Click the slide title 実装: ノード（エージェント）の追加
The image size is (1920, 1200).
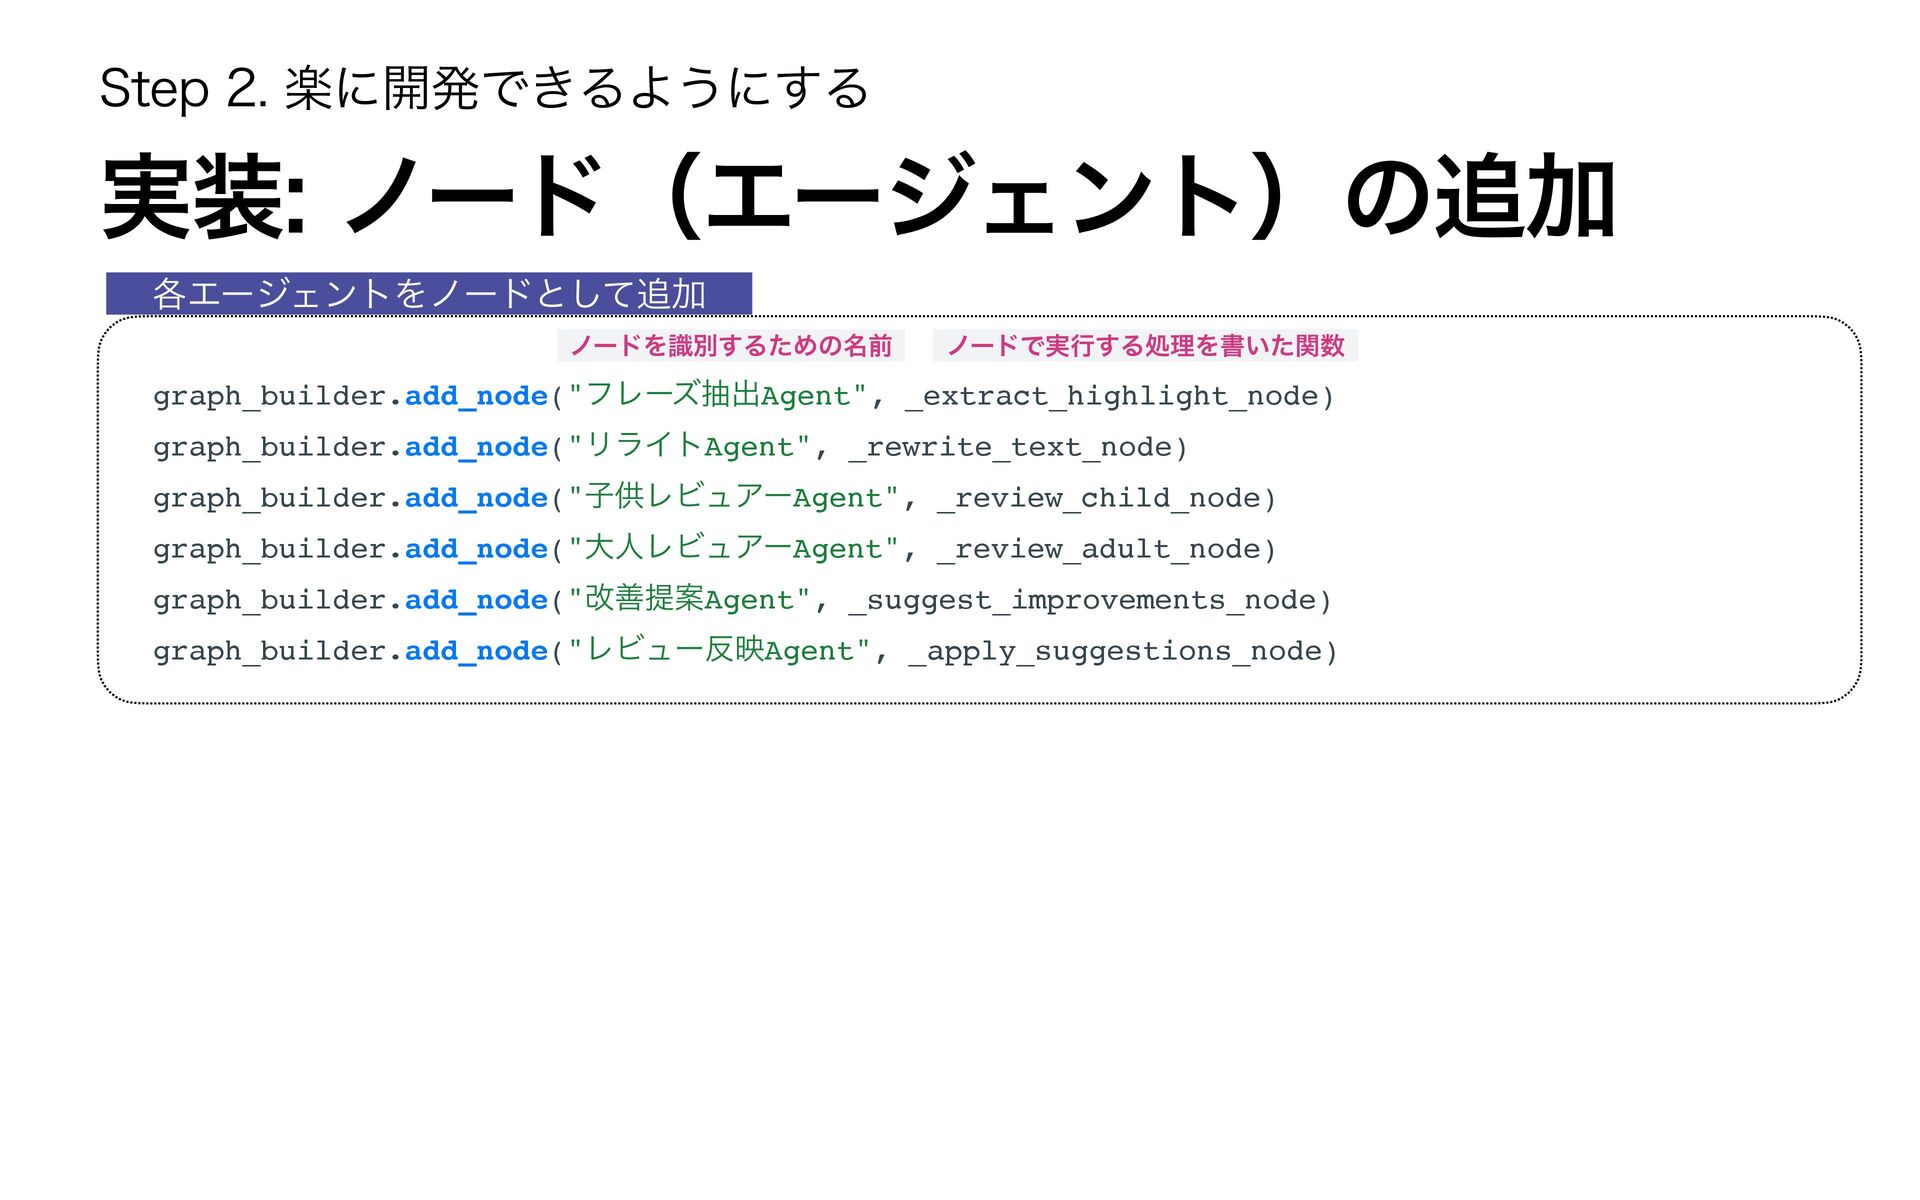pyautogui.click(x=858, y=197)
